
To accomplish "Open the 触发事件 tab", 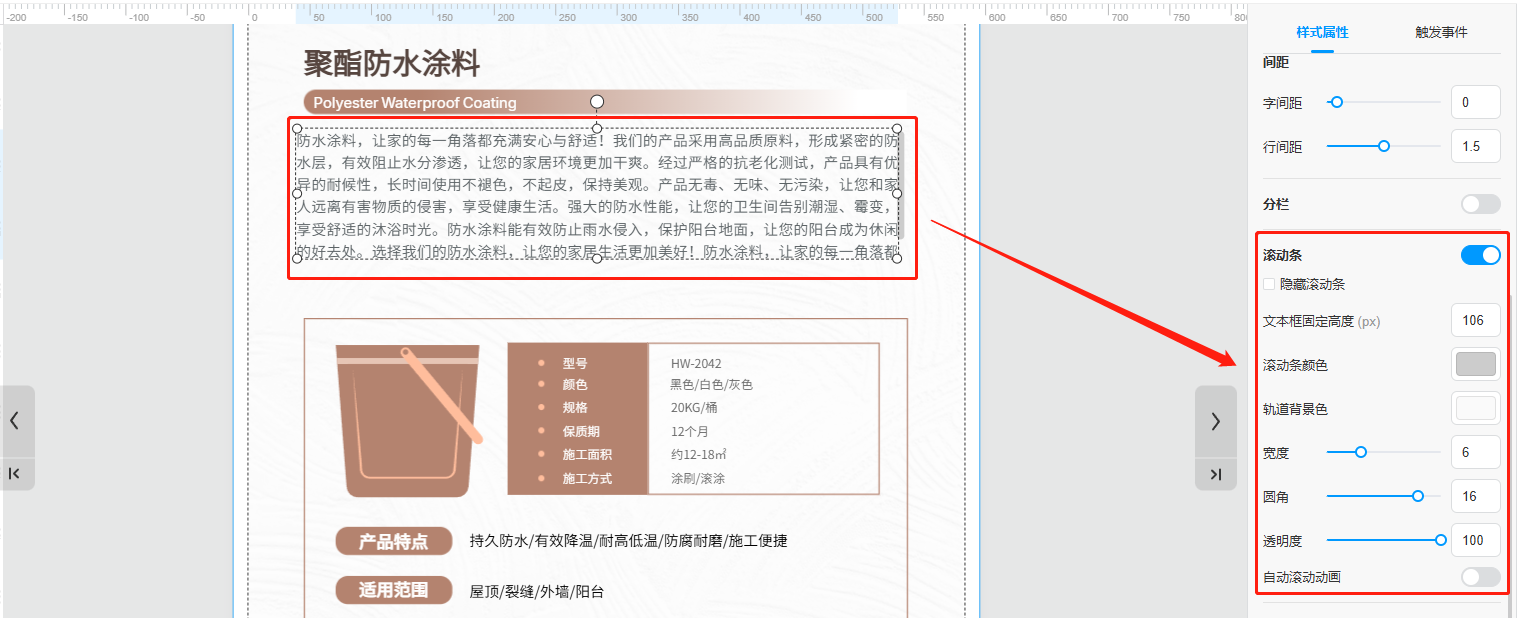I will pyautogui.click(x=1441, y=32).
